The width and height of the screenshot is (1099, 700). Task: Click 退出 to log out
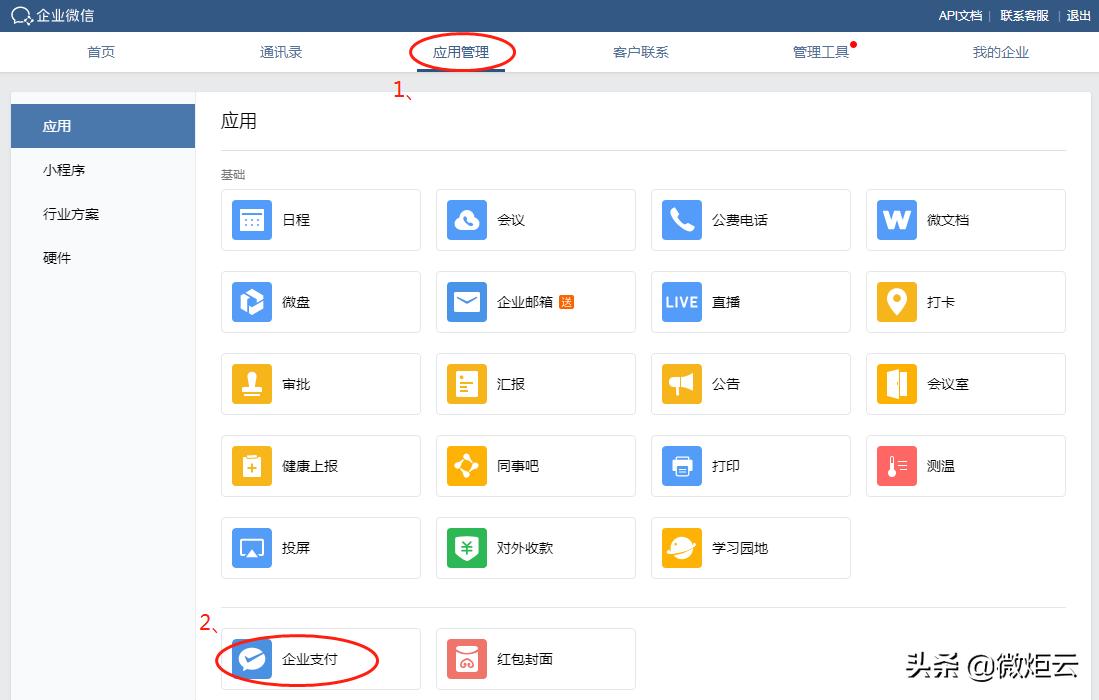(1078, 16)
